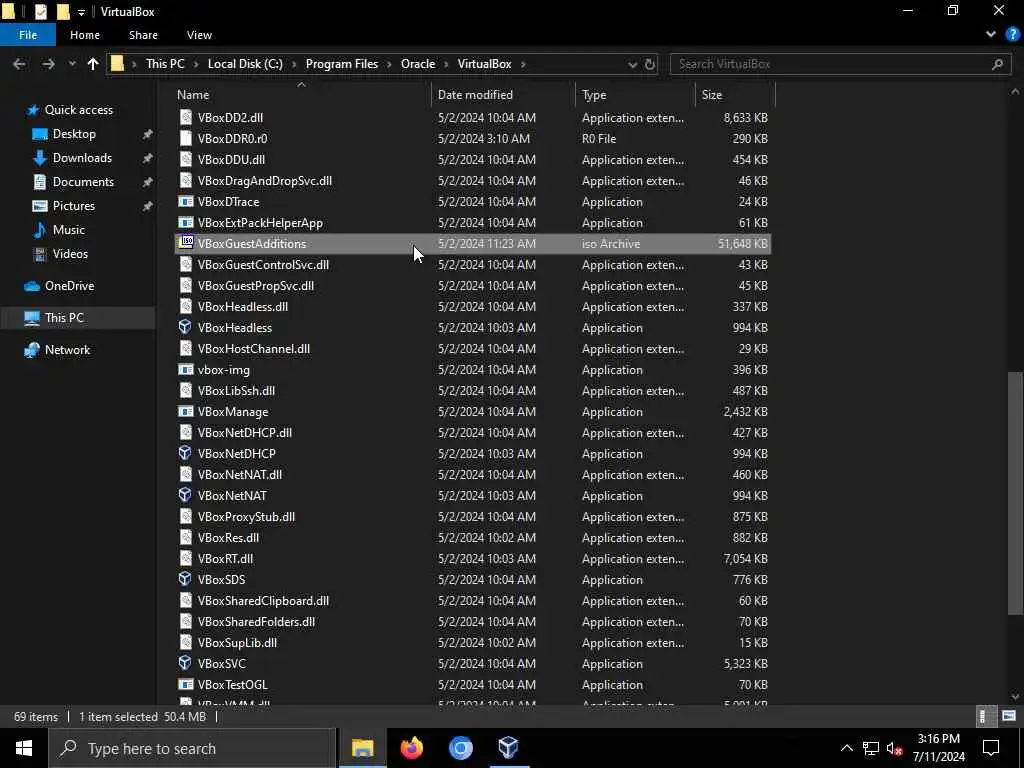This screenshot has height=768, width=1024.
Task: Switch to details view layout icon
Action: point(984,716)
